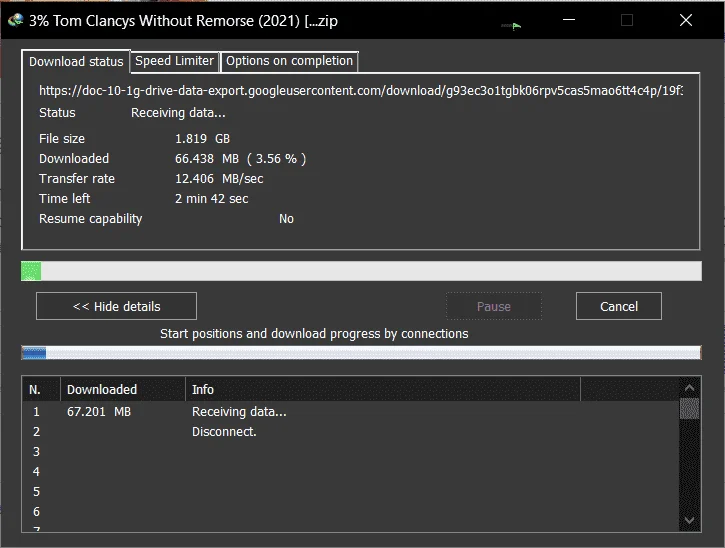Click the Info column header
The image size is (725, 548).
383,389
